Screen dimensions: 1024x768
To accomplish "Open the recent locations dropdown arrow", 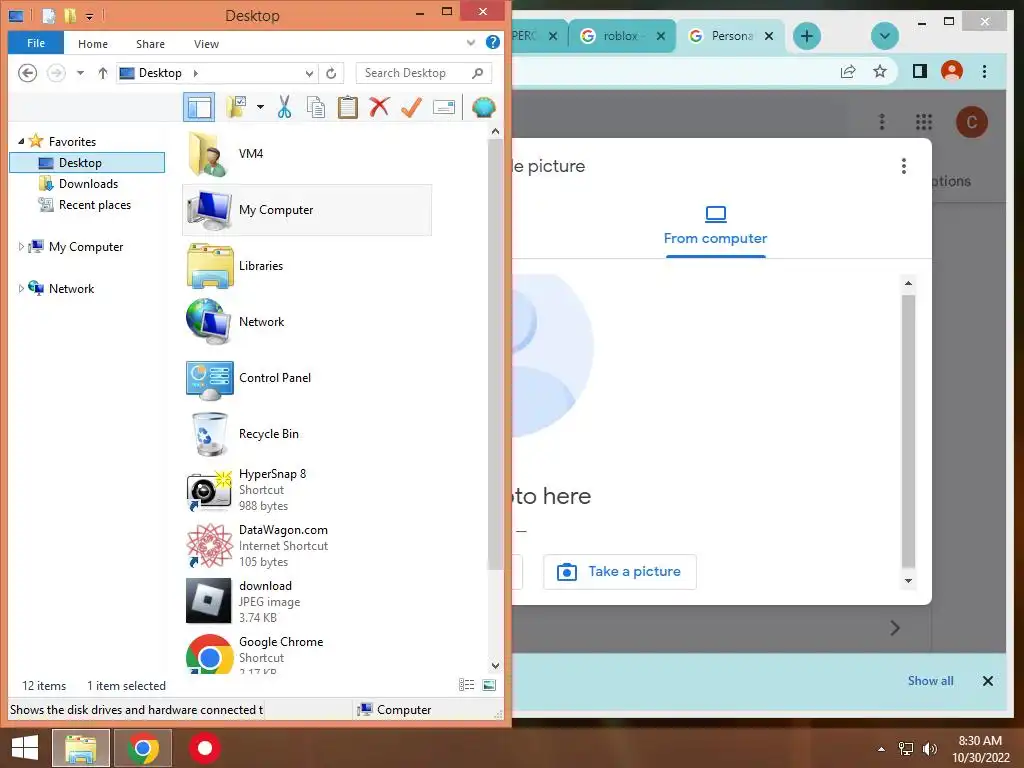I will point(80,73).
